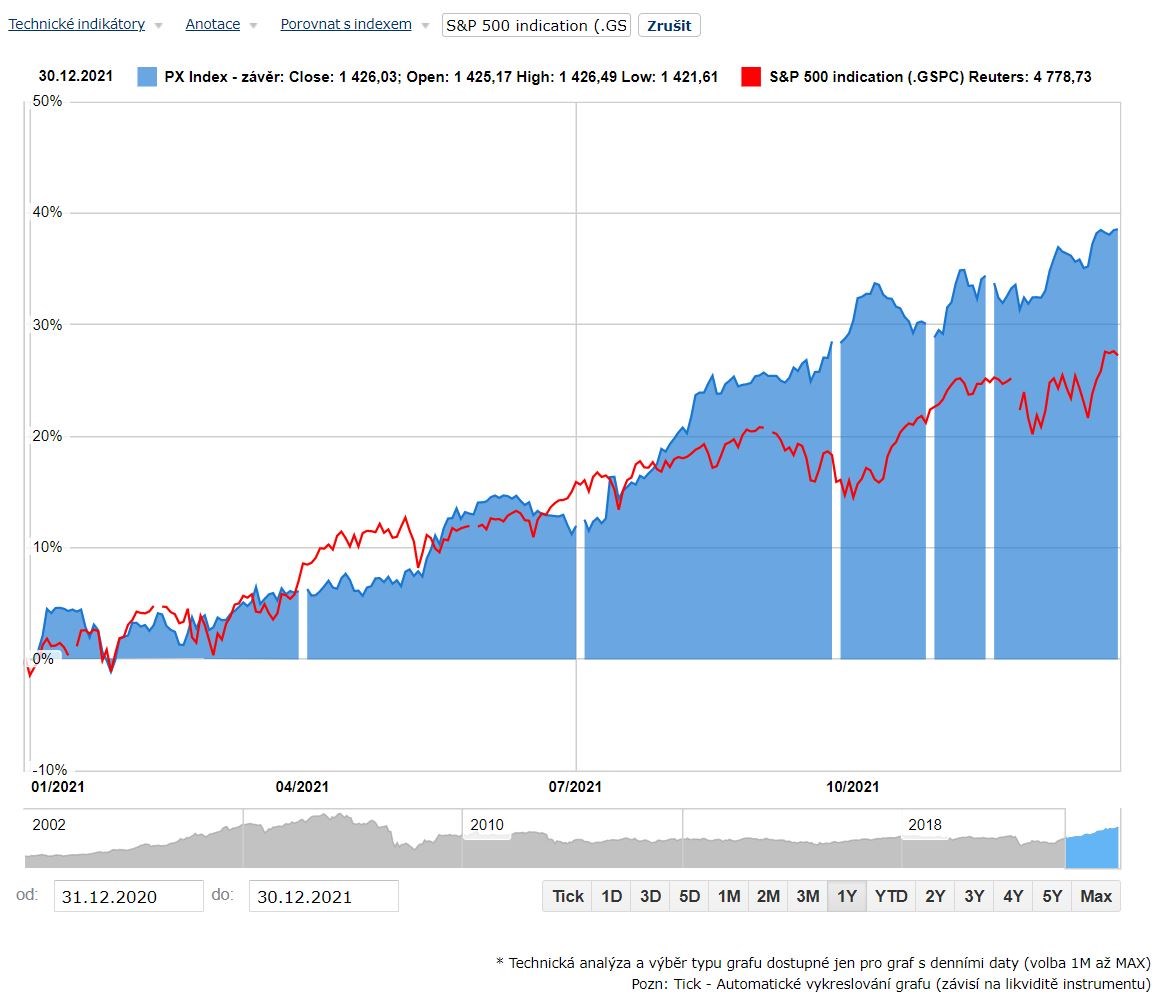Choose the 3M period button
The height and width of the screenshot is (999, 1155).
[x=807, y=896]
